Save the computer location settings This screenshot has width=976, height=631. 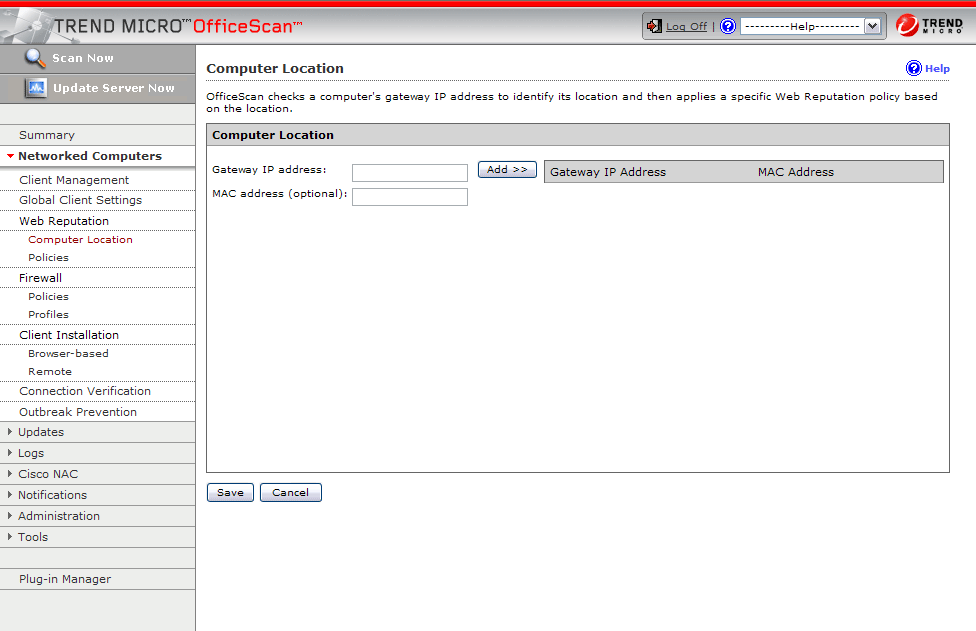pos(230,492)
